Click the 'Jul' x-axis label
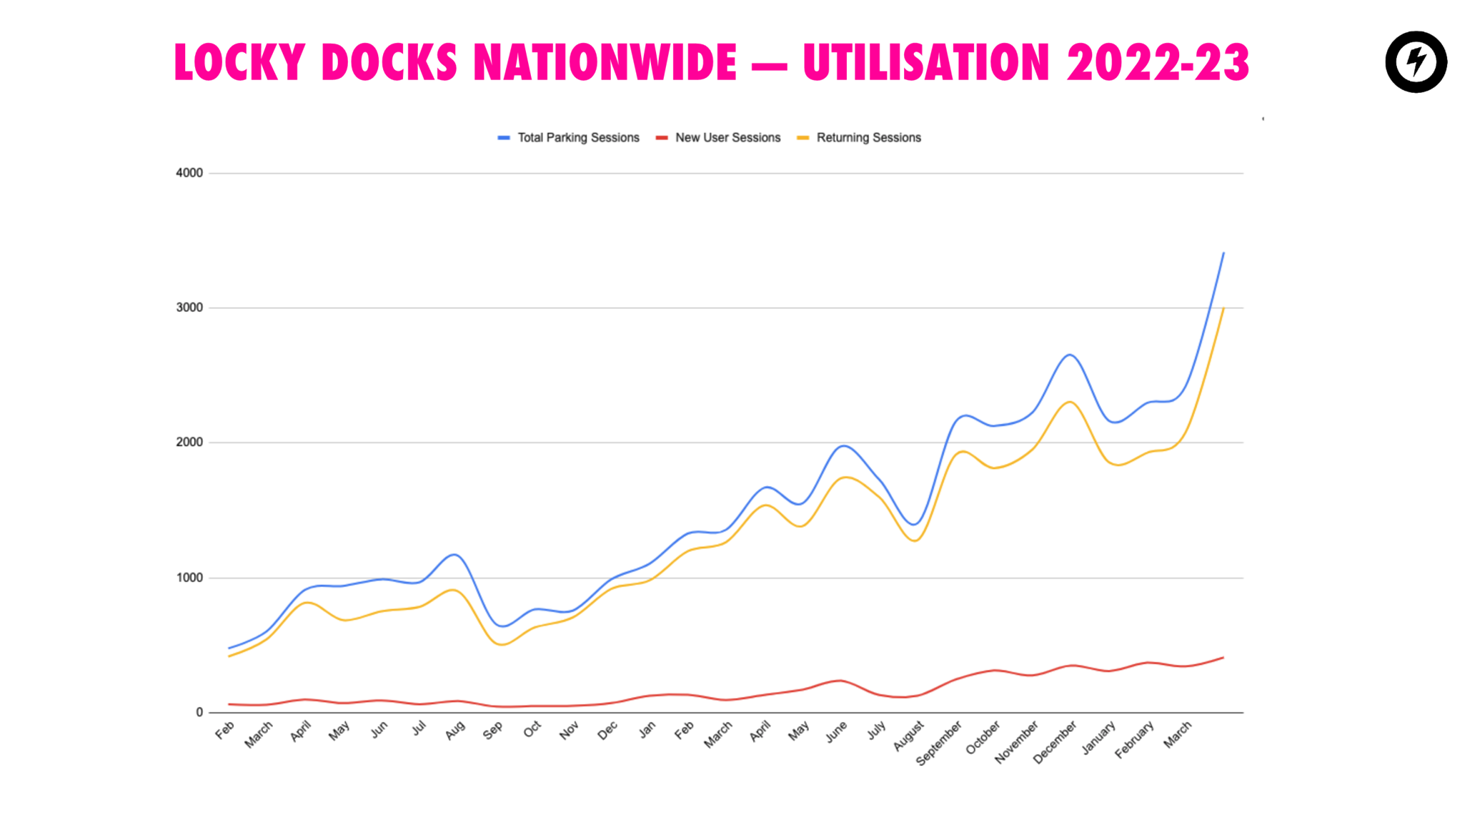Viewport: 1469px width, 827px height. pos(419,727)
